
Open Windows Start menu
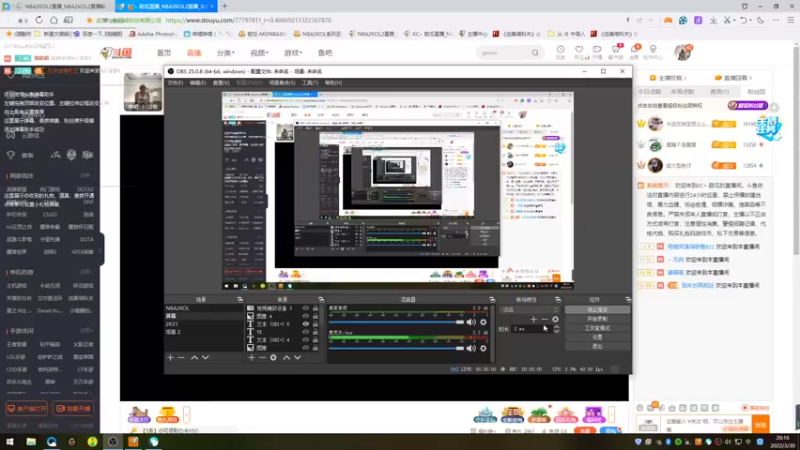(x=9, y=442)
